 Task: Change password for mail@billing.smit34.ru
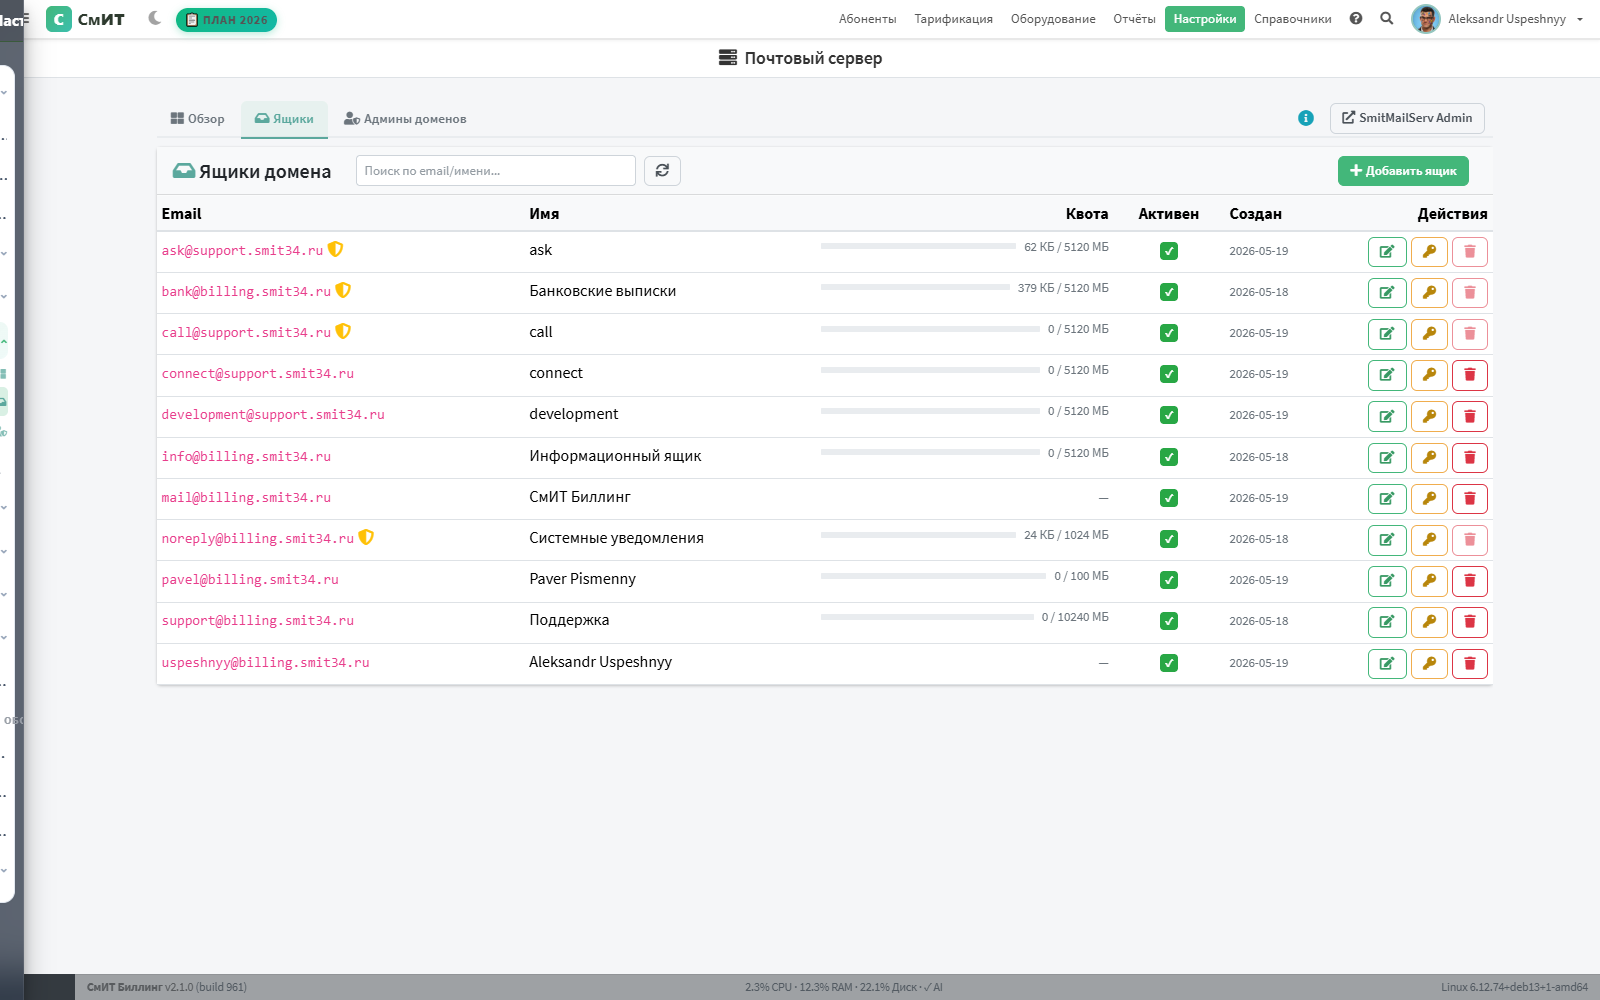[1429, 499]
